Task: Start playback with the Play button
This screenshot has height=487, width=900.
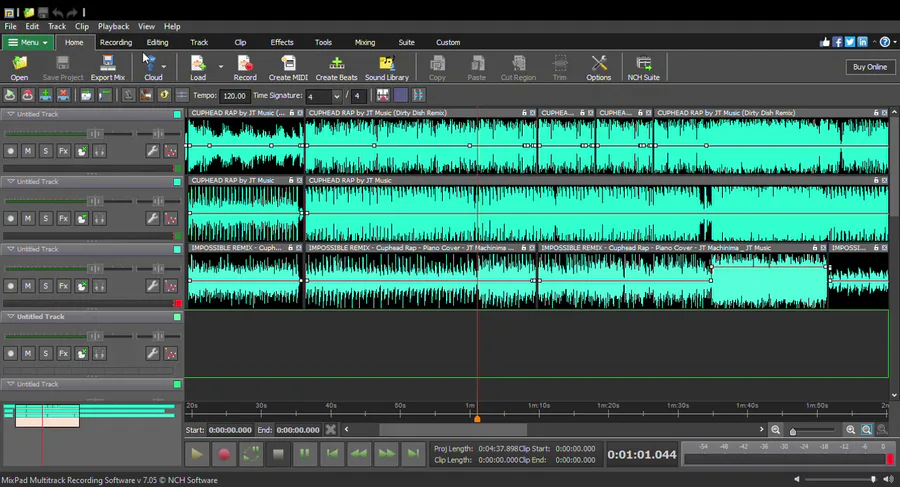Action: click(x=197, y=454)
